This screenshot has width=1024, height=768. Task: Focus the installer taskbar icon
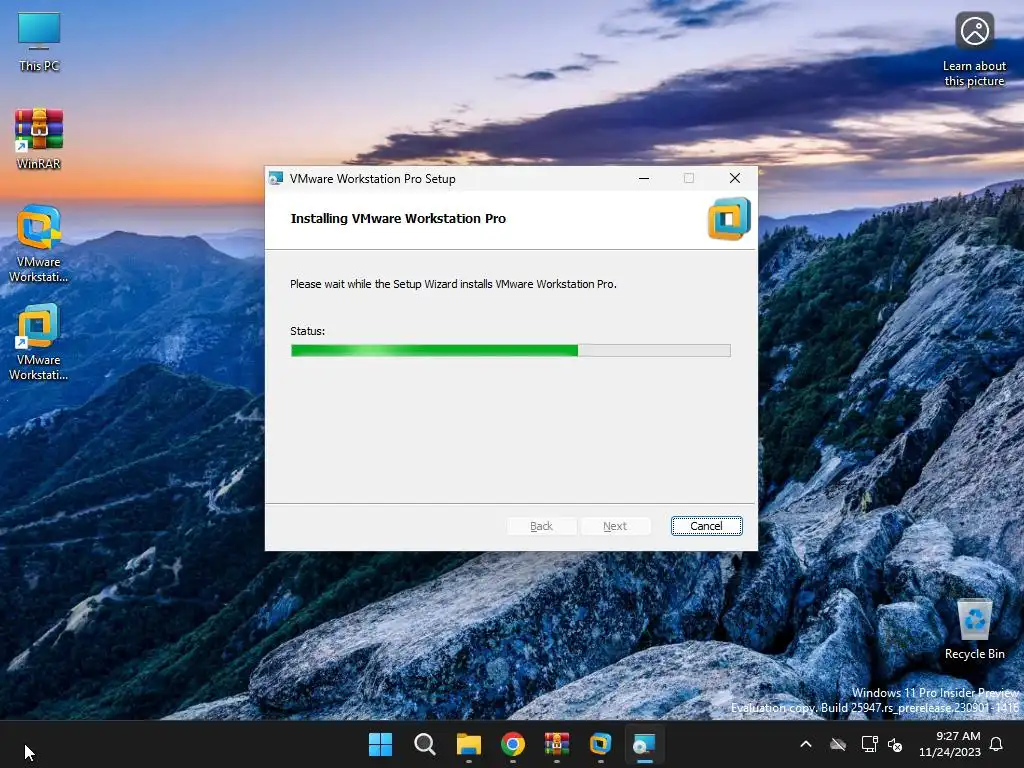pyautogui.click(x=644, y=744)
